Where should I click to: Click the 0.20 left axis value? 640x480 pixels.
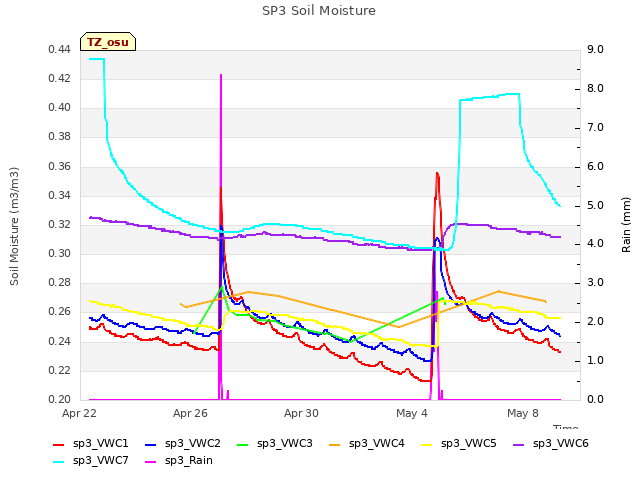click(60, 400)
